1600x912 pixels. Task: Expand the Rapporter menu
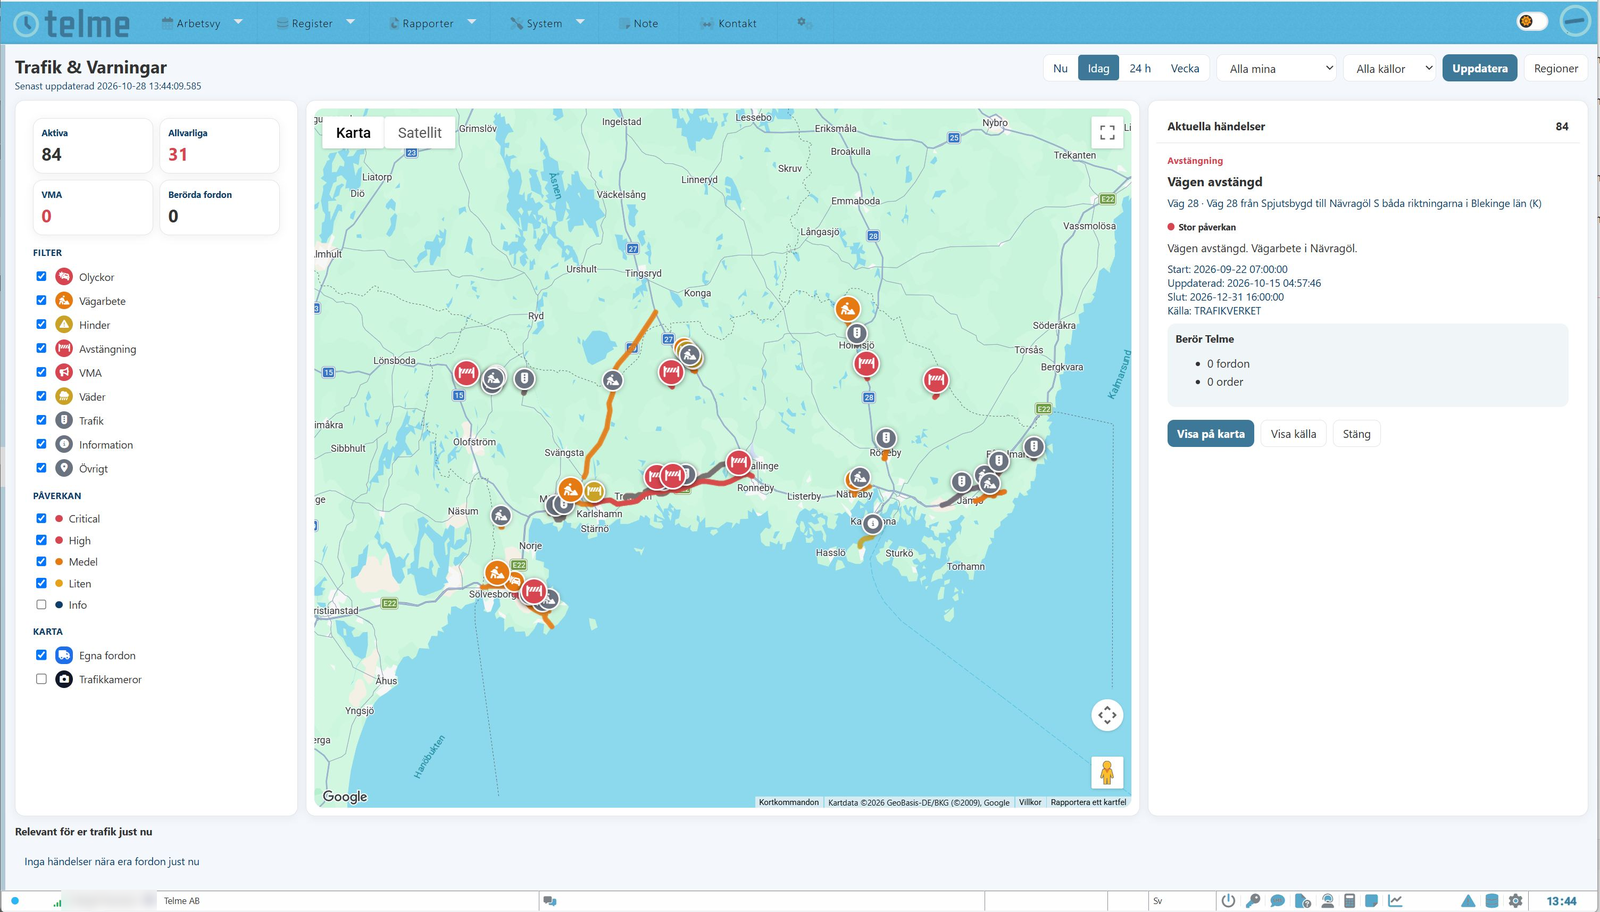coord(432,23)
